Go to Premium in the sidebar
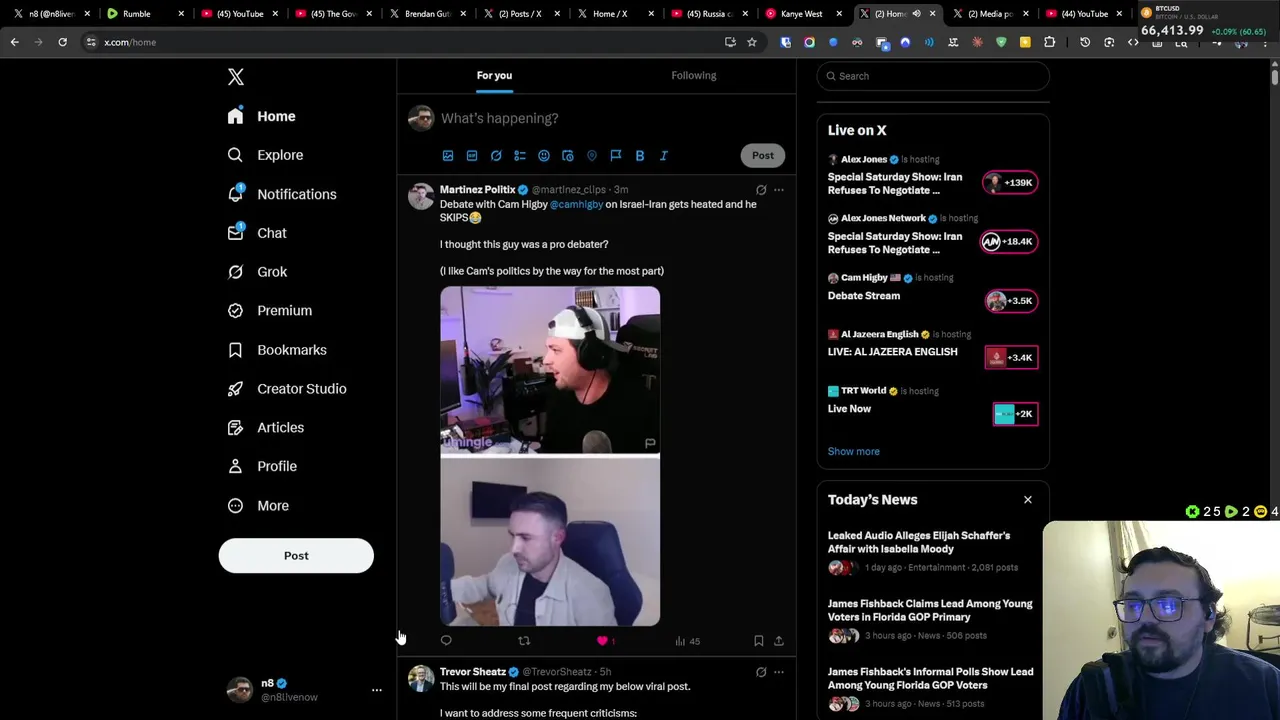Viewport: 1280px width, 720px height. click(270, 311)
